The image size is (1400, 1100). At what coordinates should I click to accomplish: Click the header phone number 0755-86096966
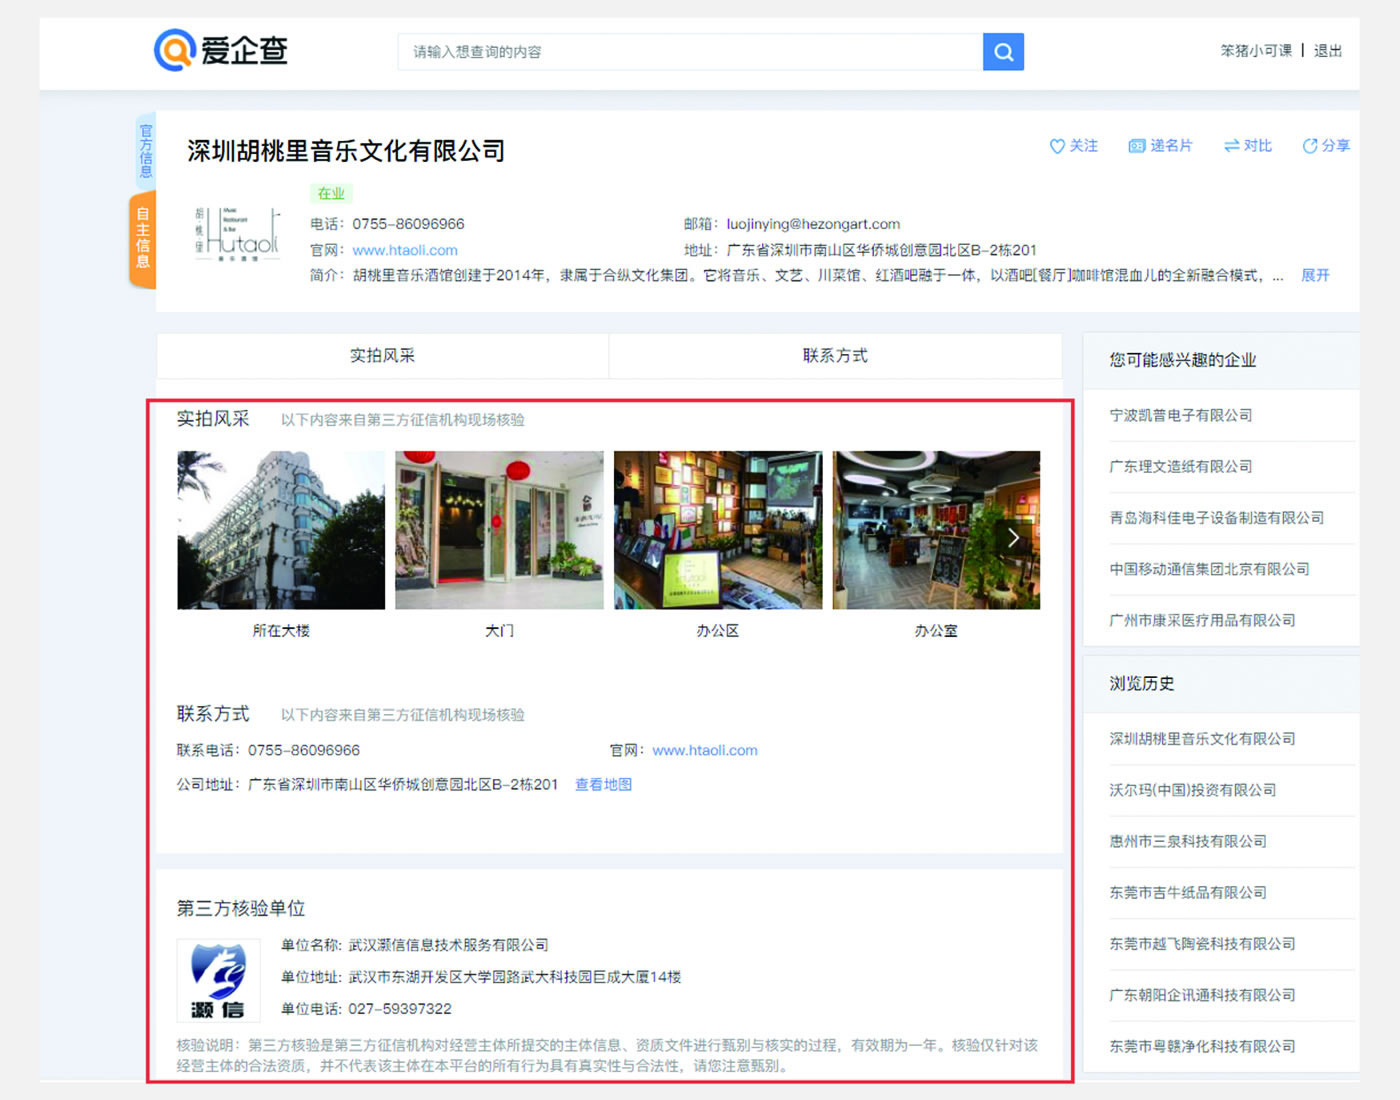(x=408, y=224)
